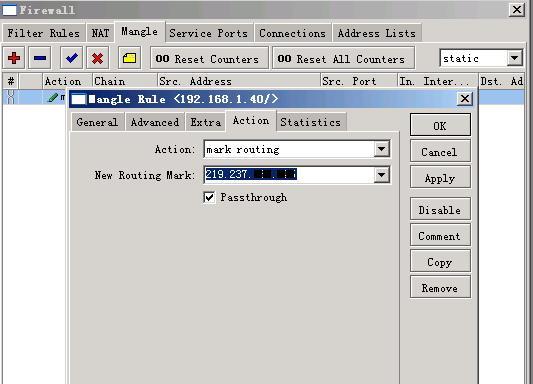Switch to the Extra tab
This screenshot has width=533, height=384.
pyautogui.click(x=205, y=122)
